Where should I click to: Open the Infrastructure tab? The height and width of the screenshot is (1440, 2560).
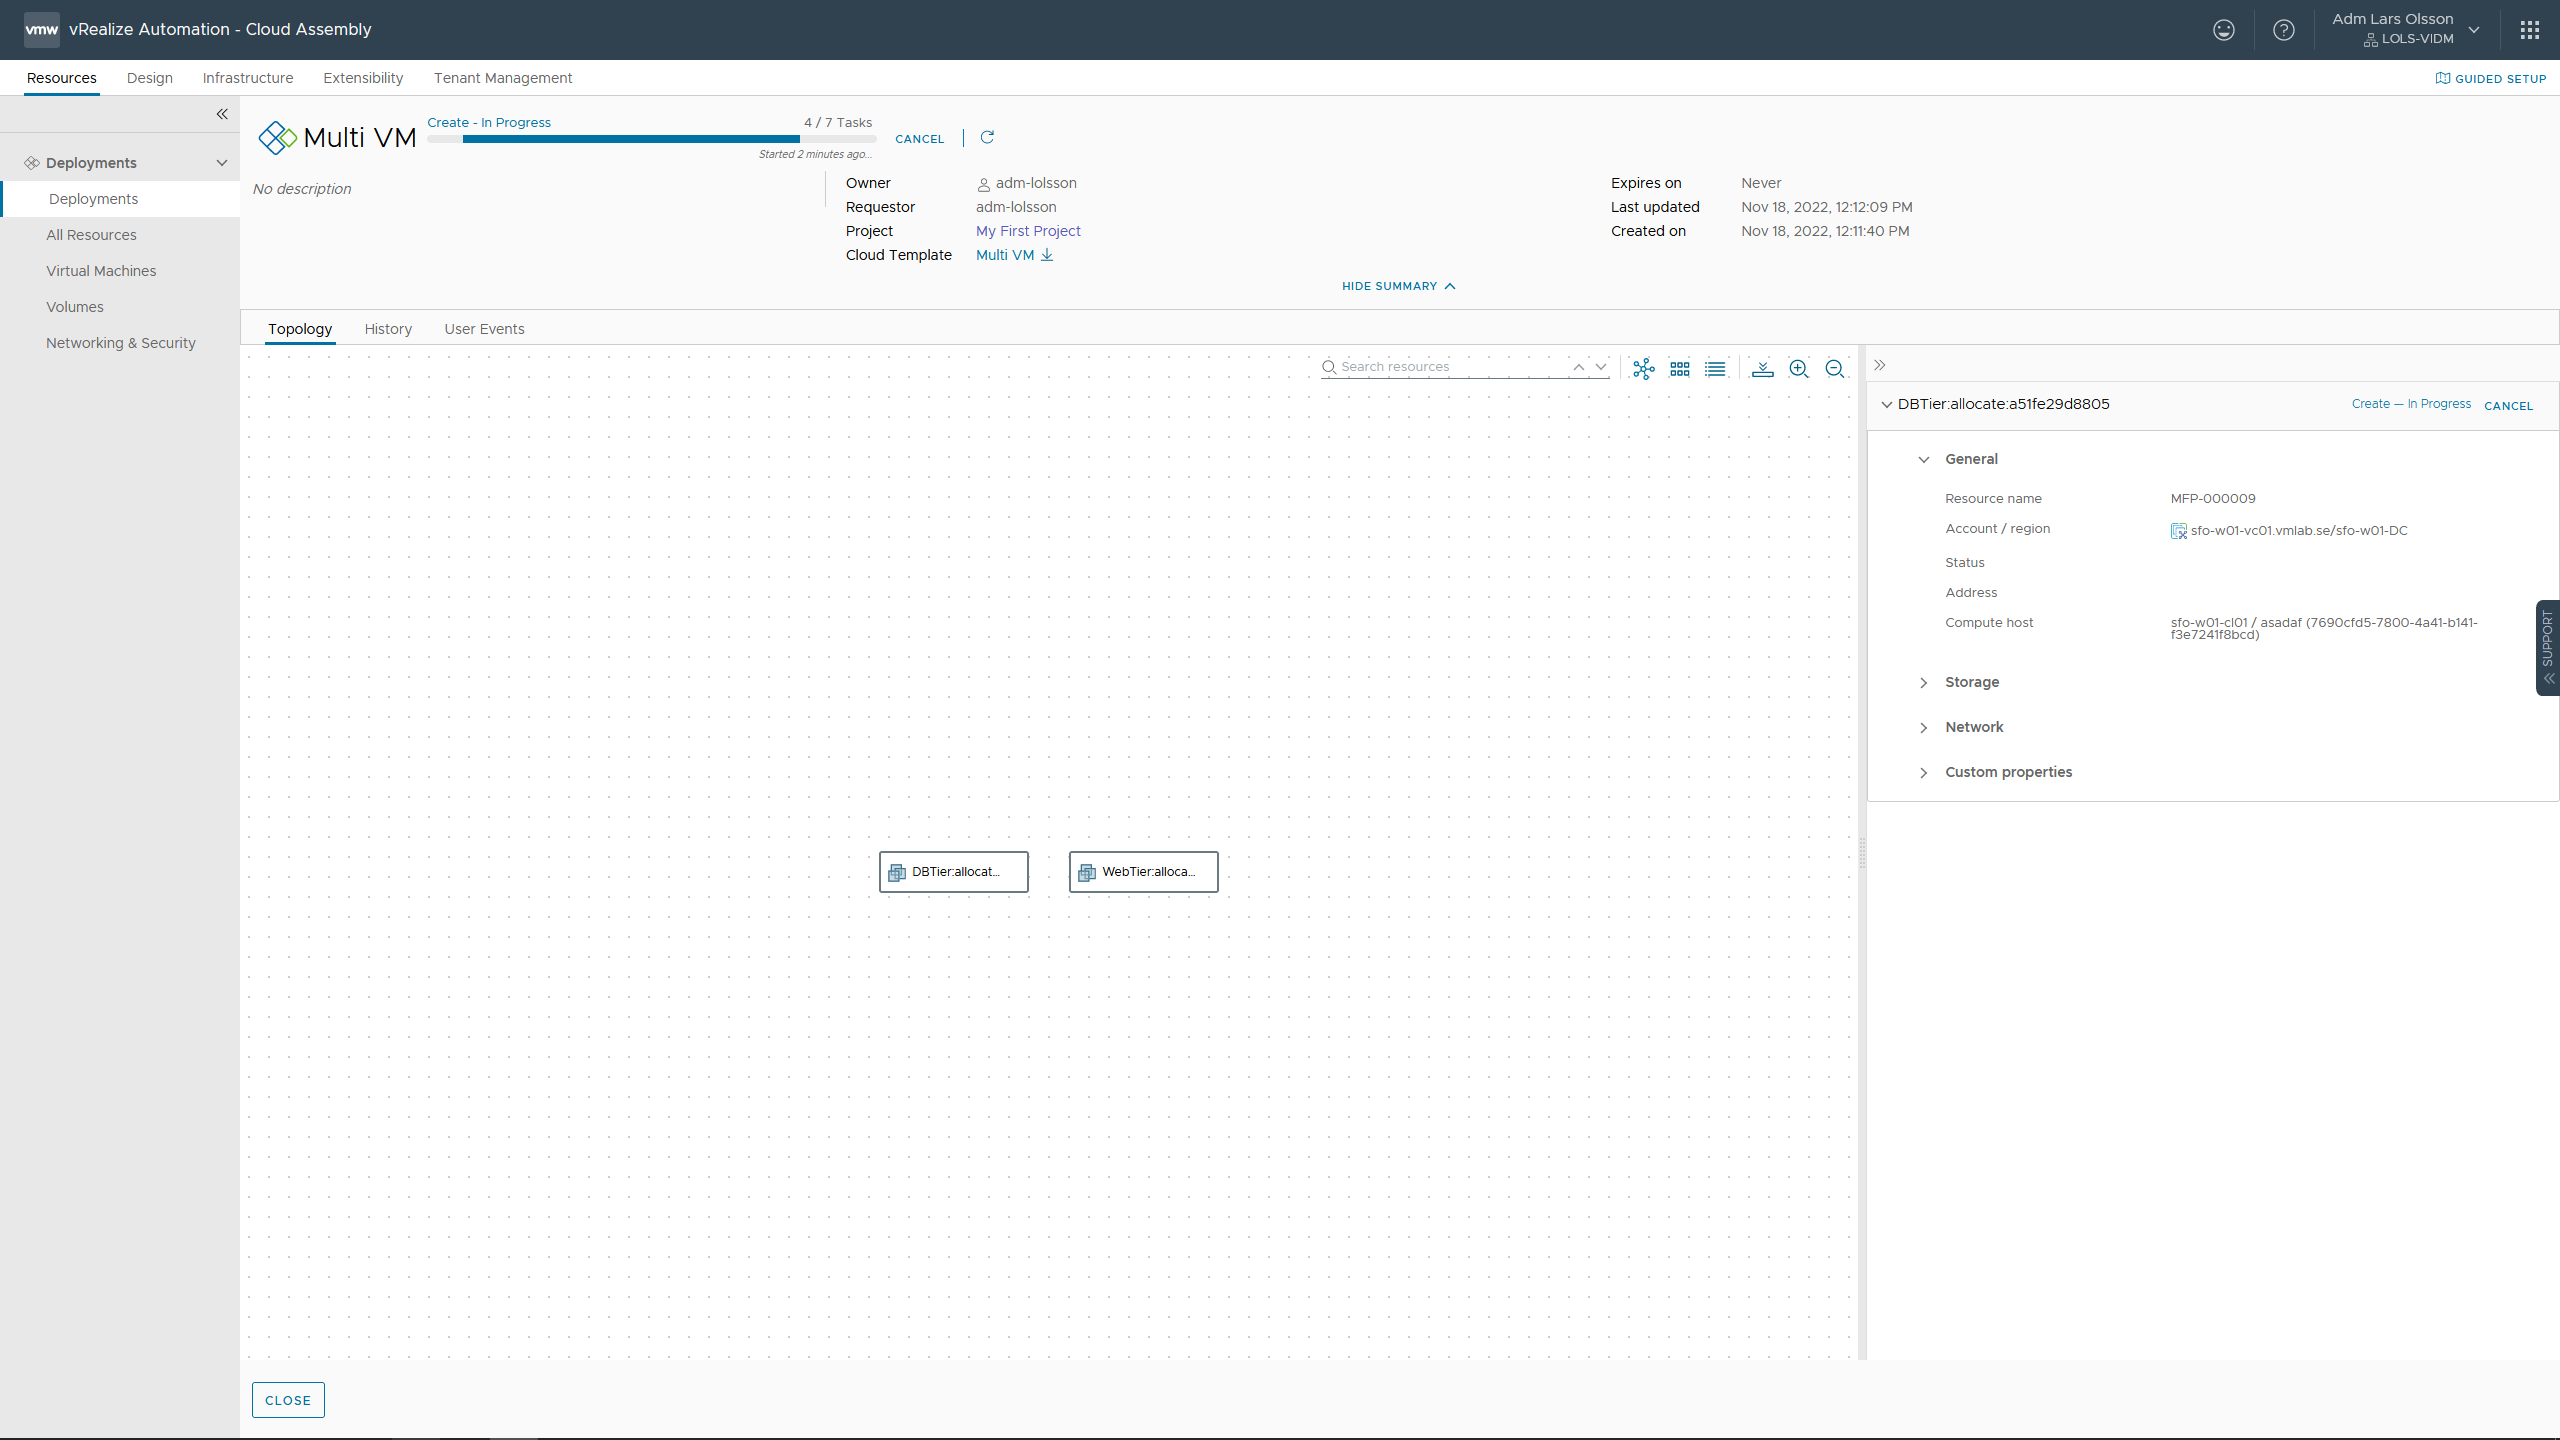(248, 78)
